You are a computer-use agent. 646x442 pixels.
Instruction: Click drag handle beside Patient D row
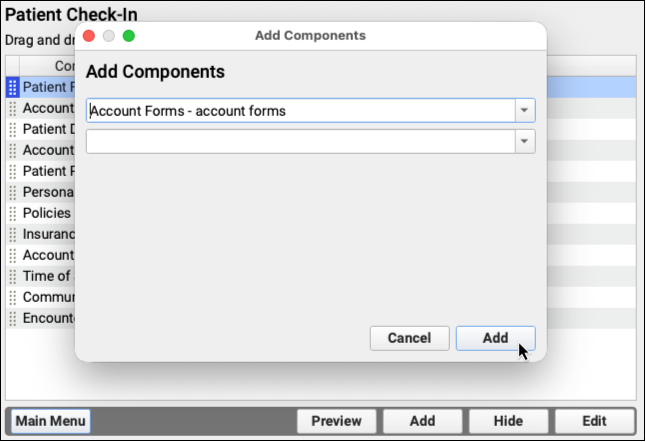pyautogui.click(x=13, y=129)
